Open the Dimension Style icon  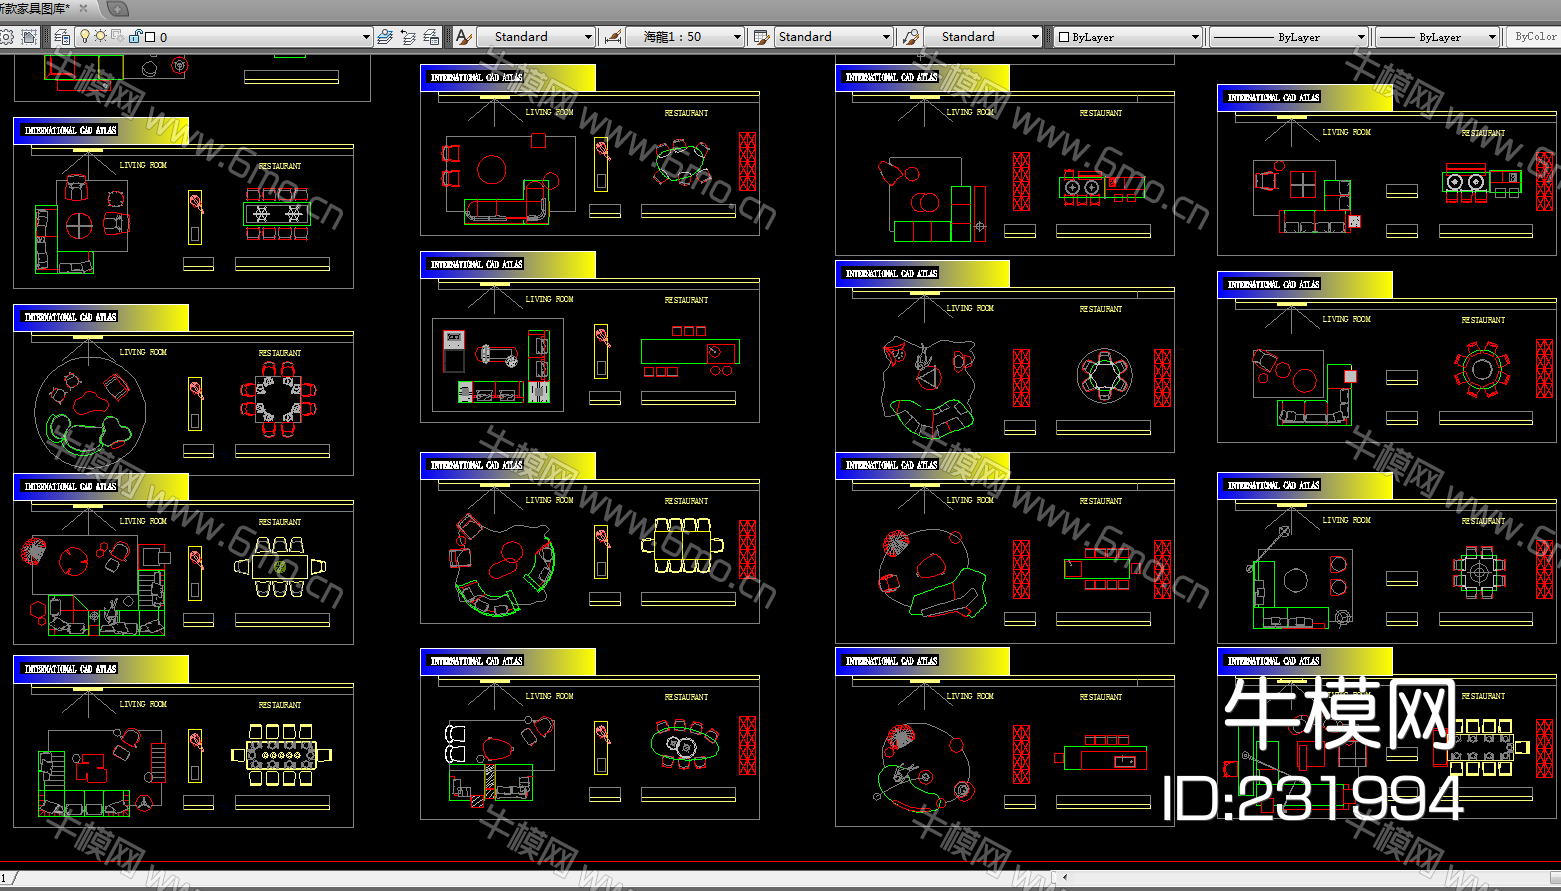[x=612, y=37]
